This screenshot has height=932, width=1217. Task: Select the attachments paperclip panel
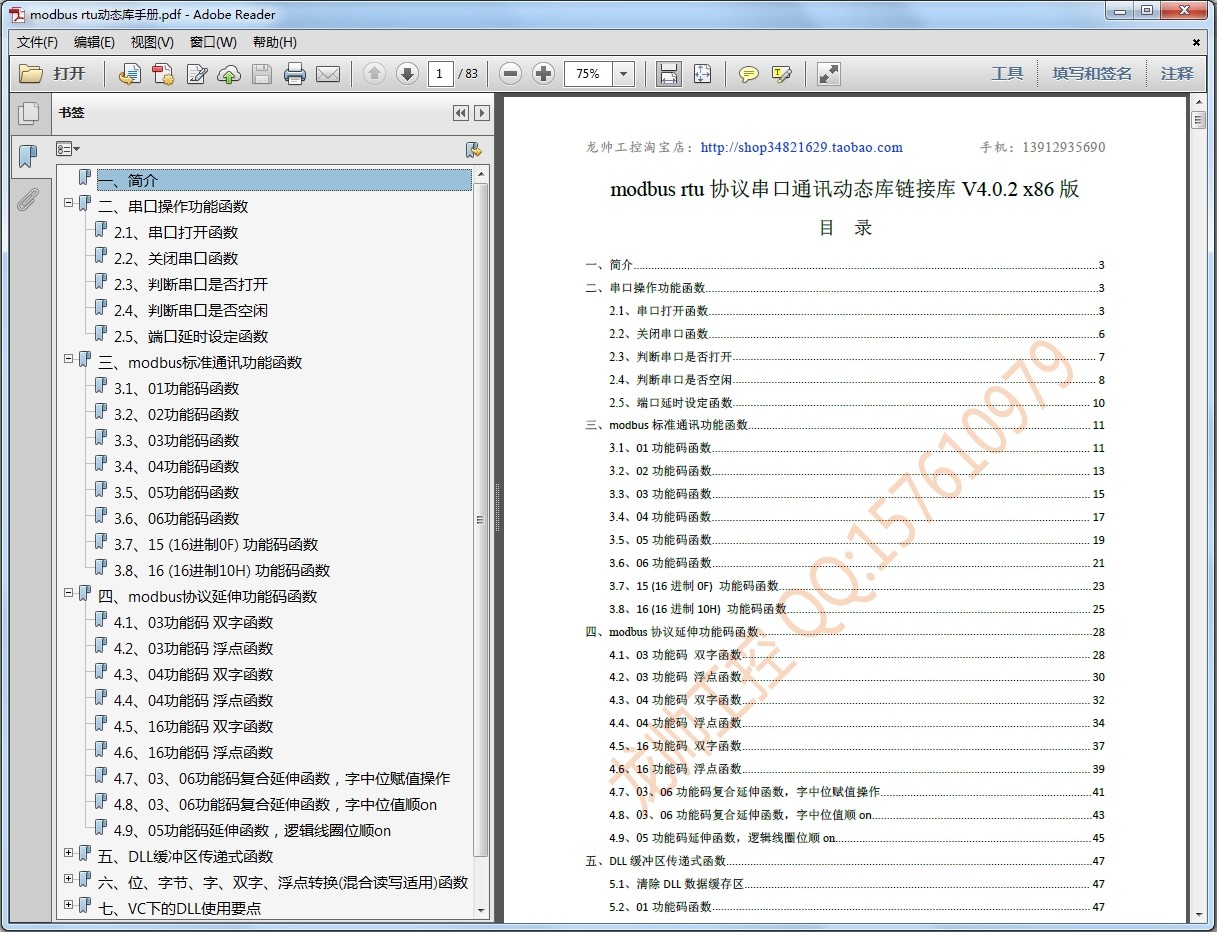pos(27,198)
